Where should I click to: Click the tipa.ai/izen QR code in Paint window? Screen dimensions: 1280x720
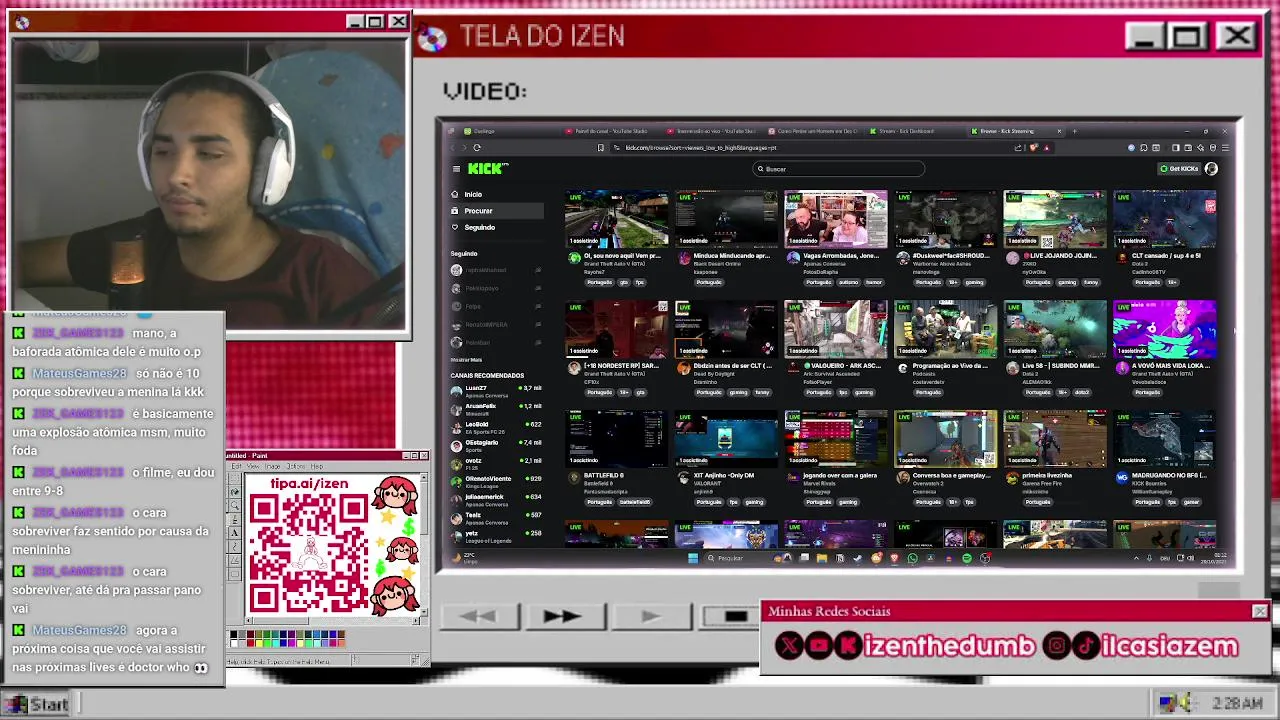(x=308, y=554)
